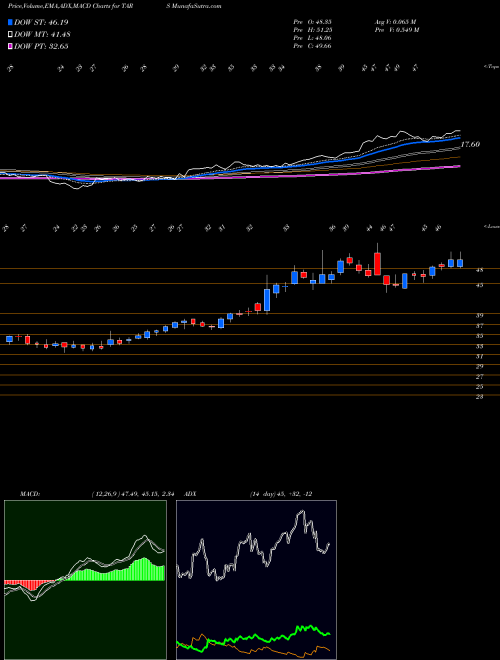
Task: Open the green MACD histogram chart panel
Action: coord(85,580)
